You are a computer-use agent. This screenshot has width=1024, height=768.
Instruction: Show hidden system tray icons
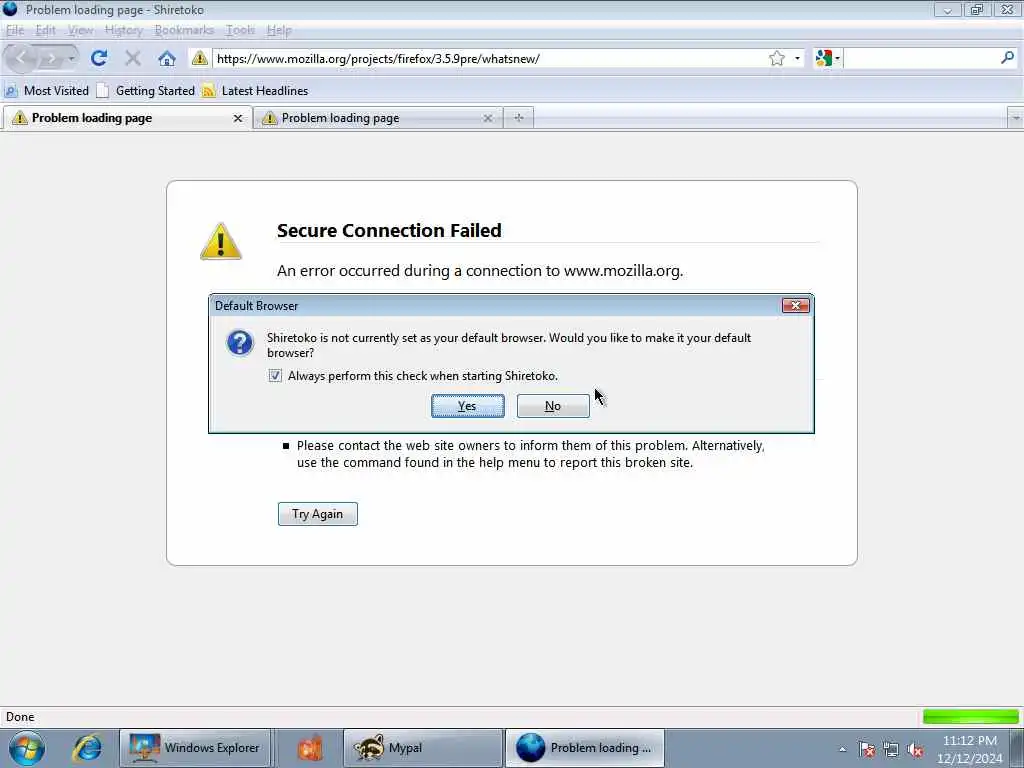coord(843,750)
